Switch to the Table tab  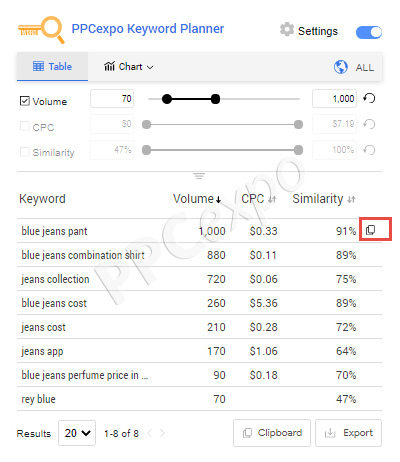click(x=52, y=66)
